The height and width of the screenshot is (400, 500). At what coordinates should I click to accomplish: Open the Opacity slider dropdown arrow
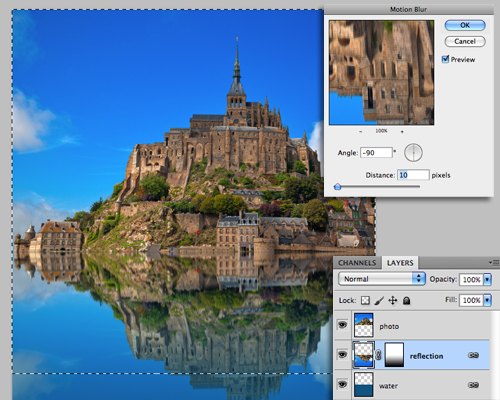[x=487, y=279]
